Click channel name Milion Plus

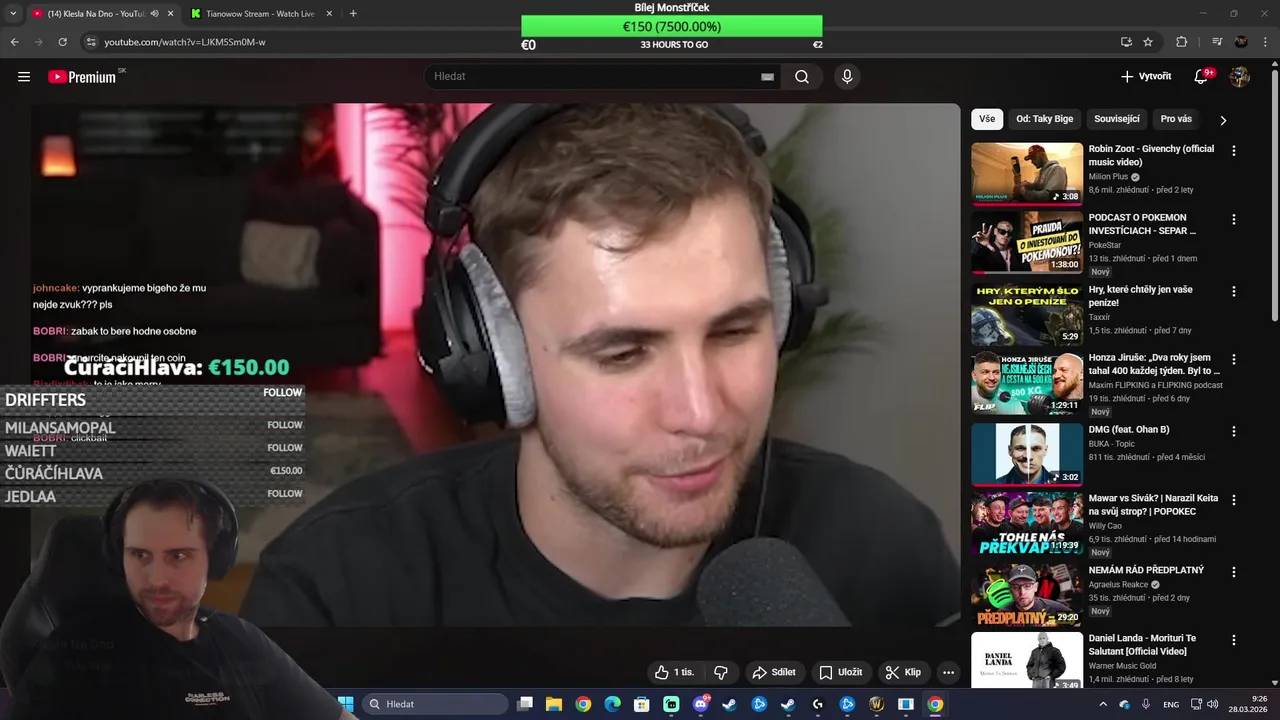click(x=1108, y=176)
